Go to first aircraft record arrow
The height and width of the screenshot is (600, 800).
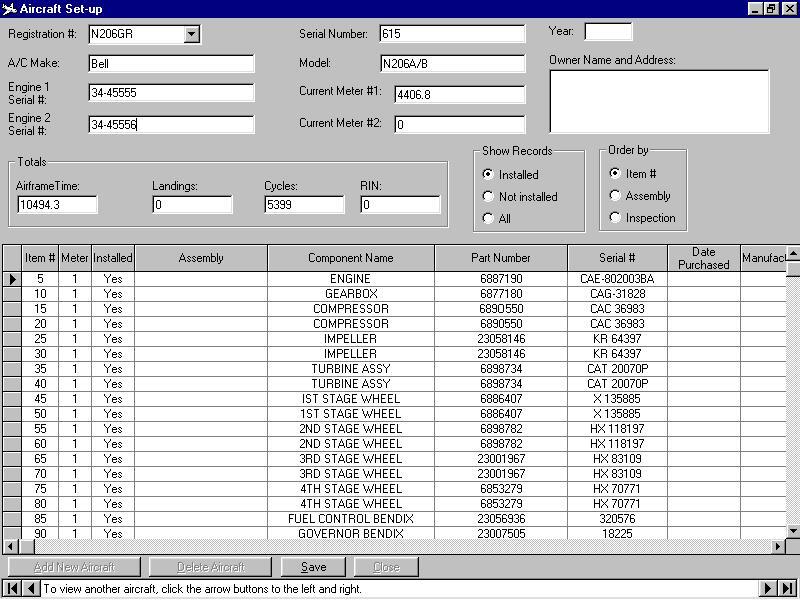pos(11,589)
